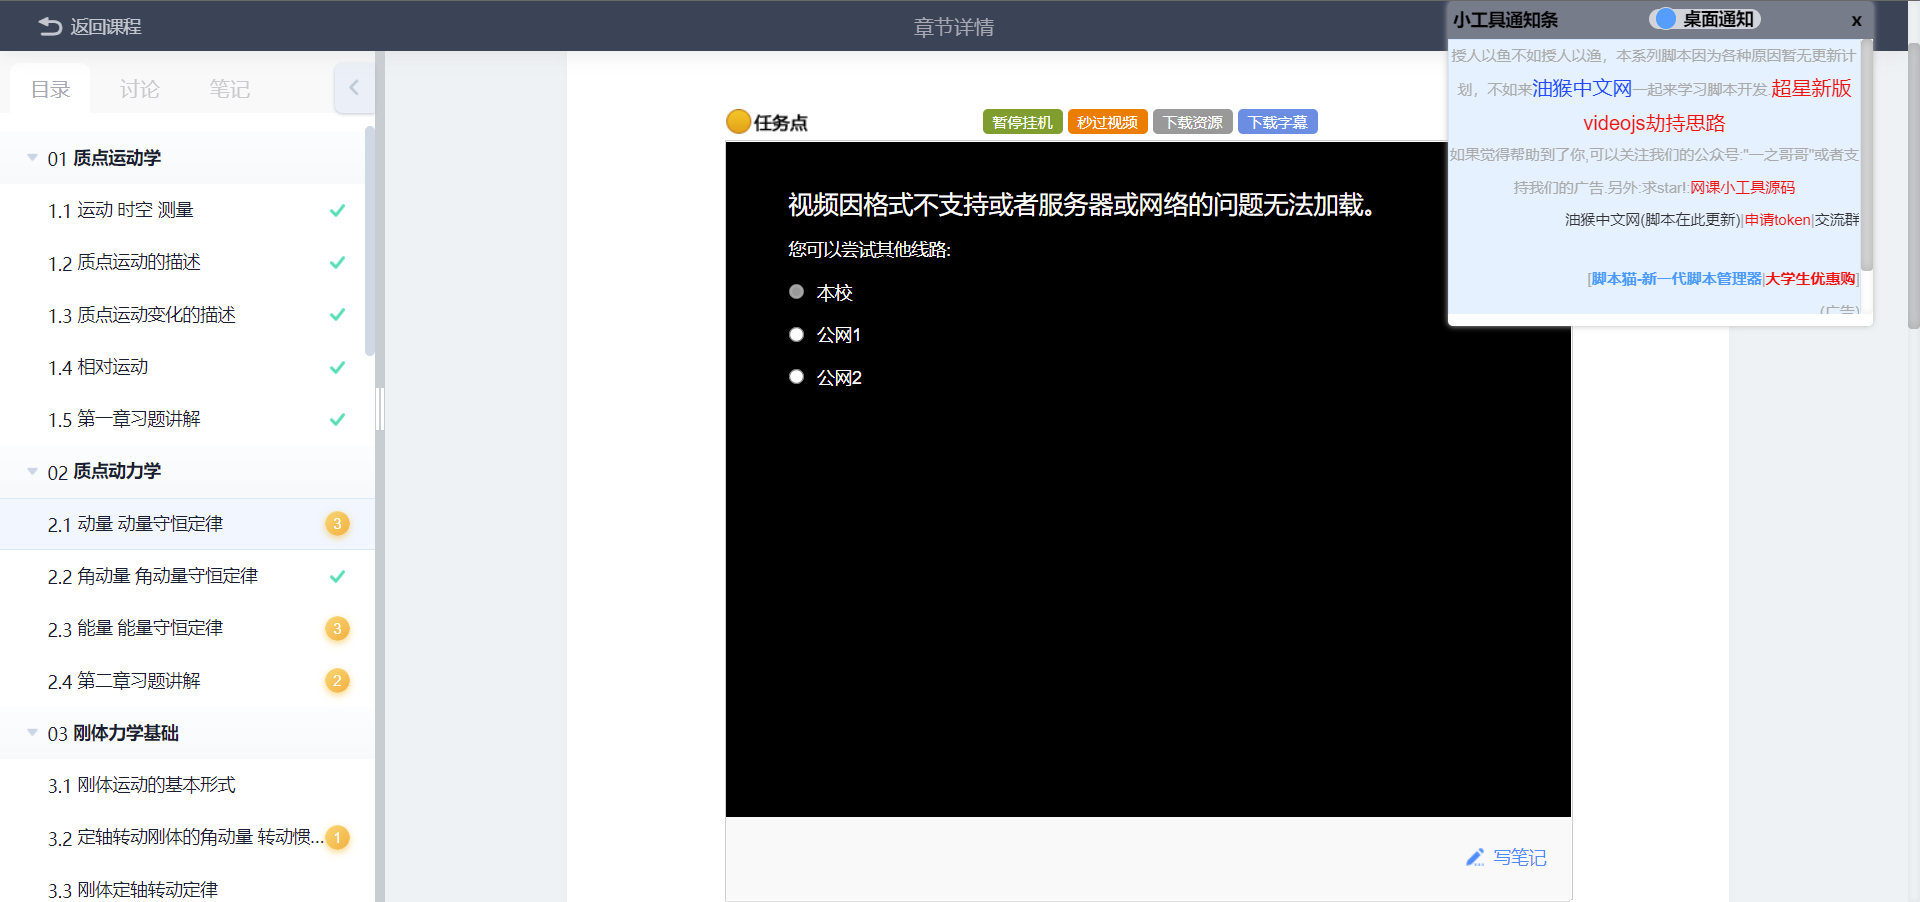Collapse the 01 质点运动学 chapter
Screen dimensions: 1920x902
[x=32, y=158]
